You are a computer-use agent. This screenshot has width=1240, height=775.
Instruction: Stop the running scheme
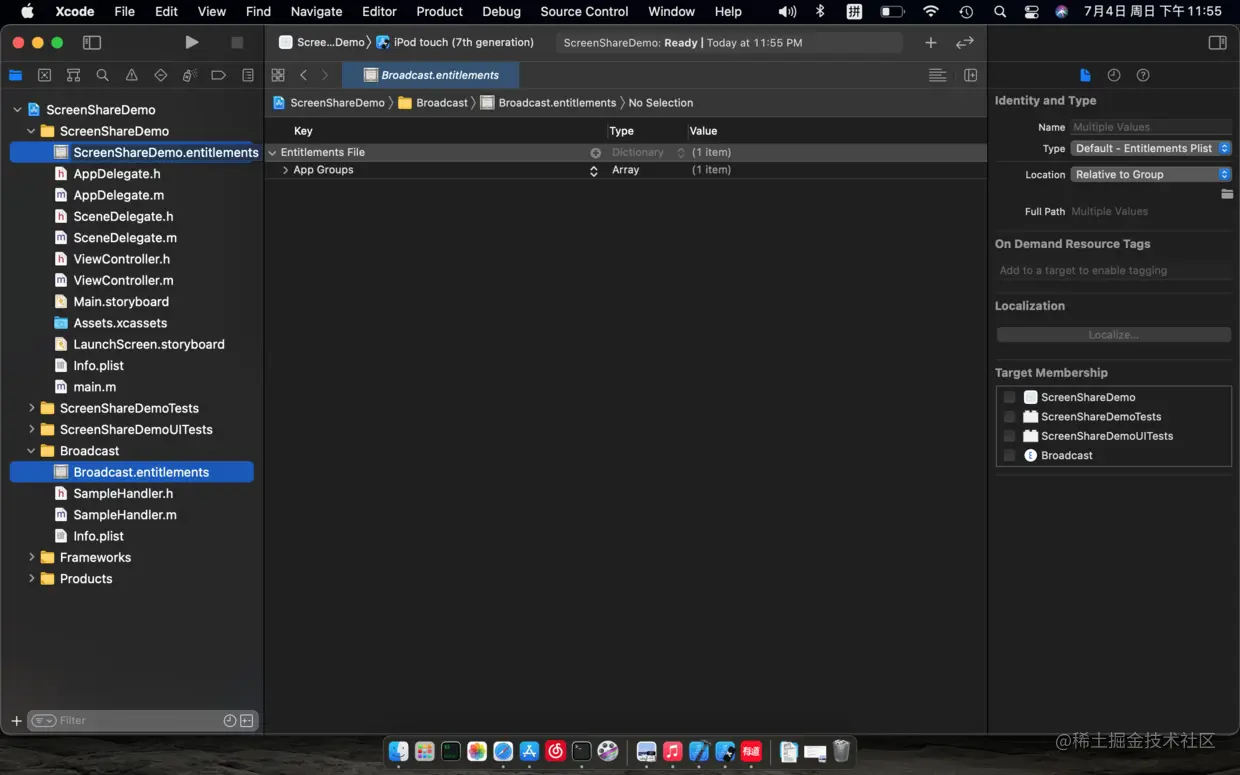click(x=237, y=43)
